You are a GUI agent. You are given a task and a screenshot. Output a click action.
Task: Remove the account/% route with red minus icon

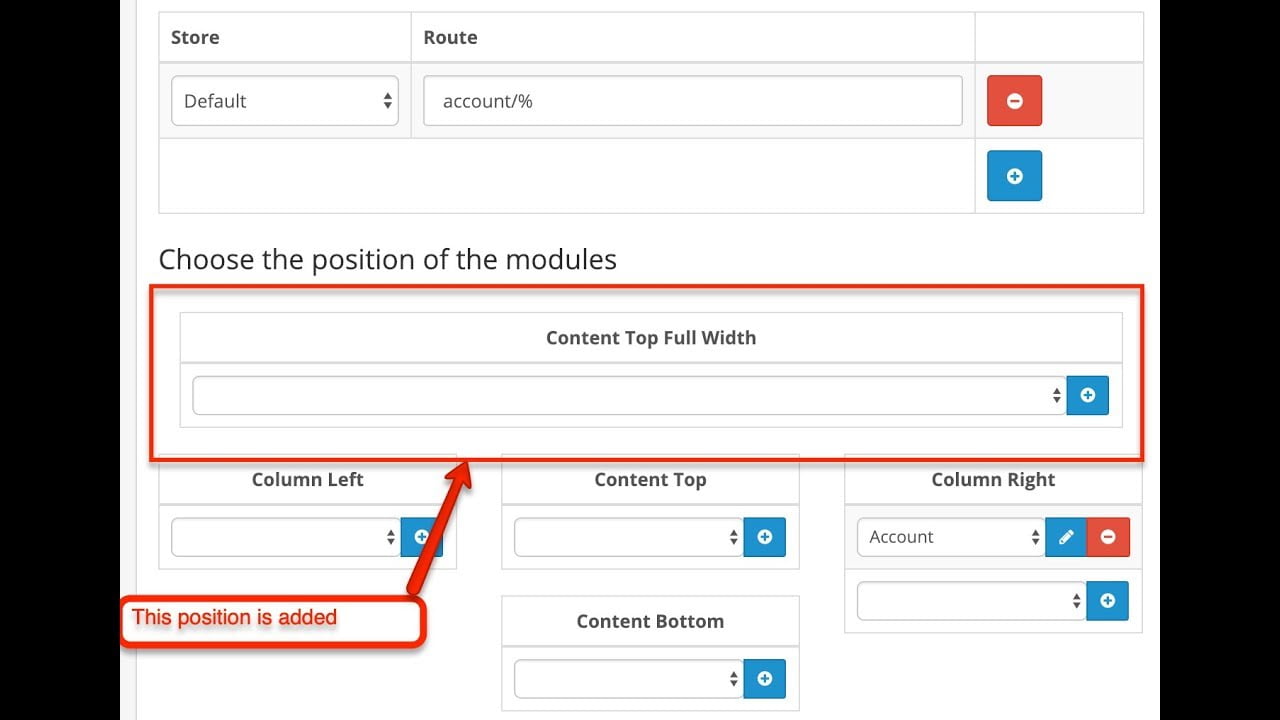1014,100
